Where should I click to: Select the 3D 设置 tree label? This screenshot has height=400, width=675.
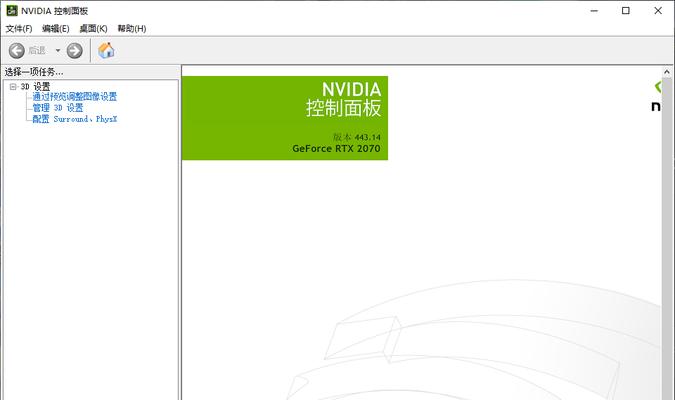[x=35, y=87]
